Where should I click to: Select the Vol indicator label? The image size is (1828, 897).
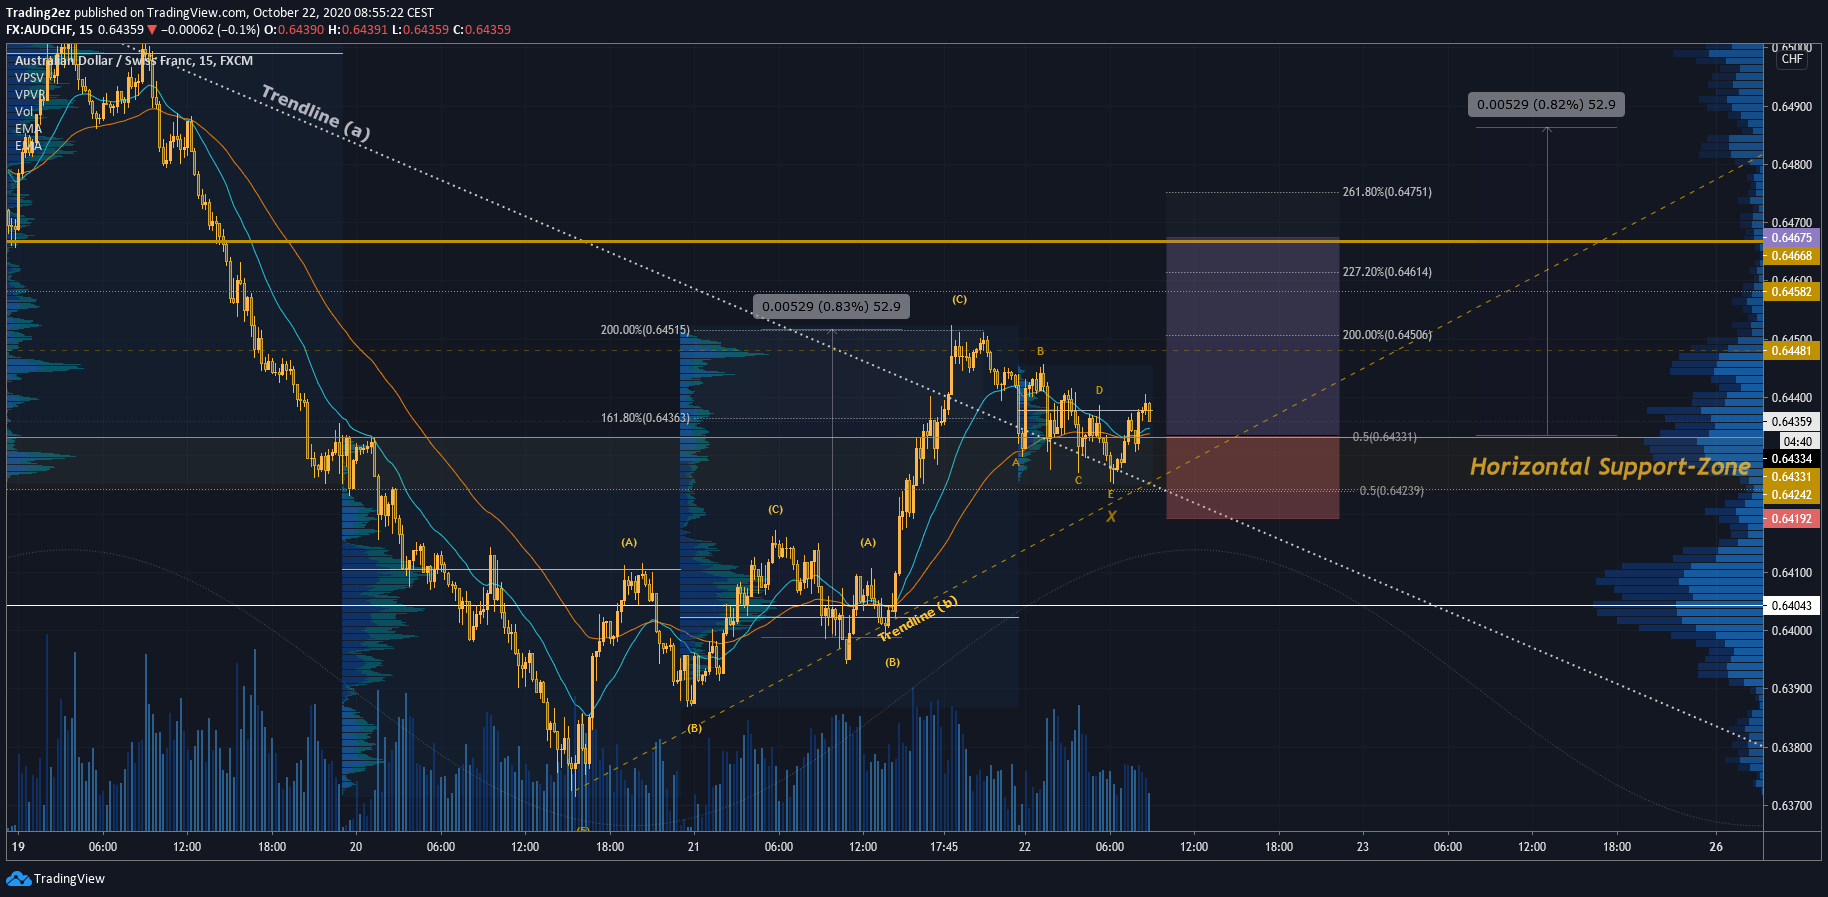[x=24, y=112]
